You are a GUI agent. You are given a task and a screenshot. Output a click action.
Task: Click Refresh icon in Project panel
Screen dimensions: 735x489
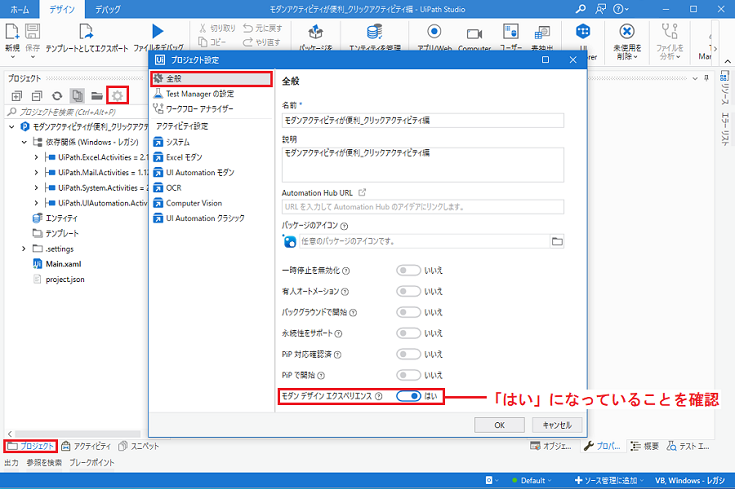tap(57, 96)
